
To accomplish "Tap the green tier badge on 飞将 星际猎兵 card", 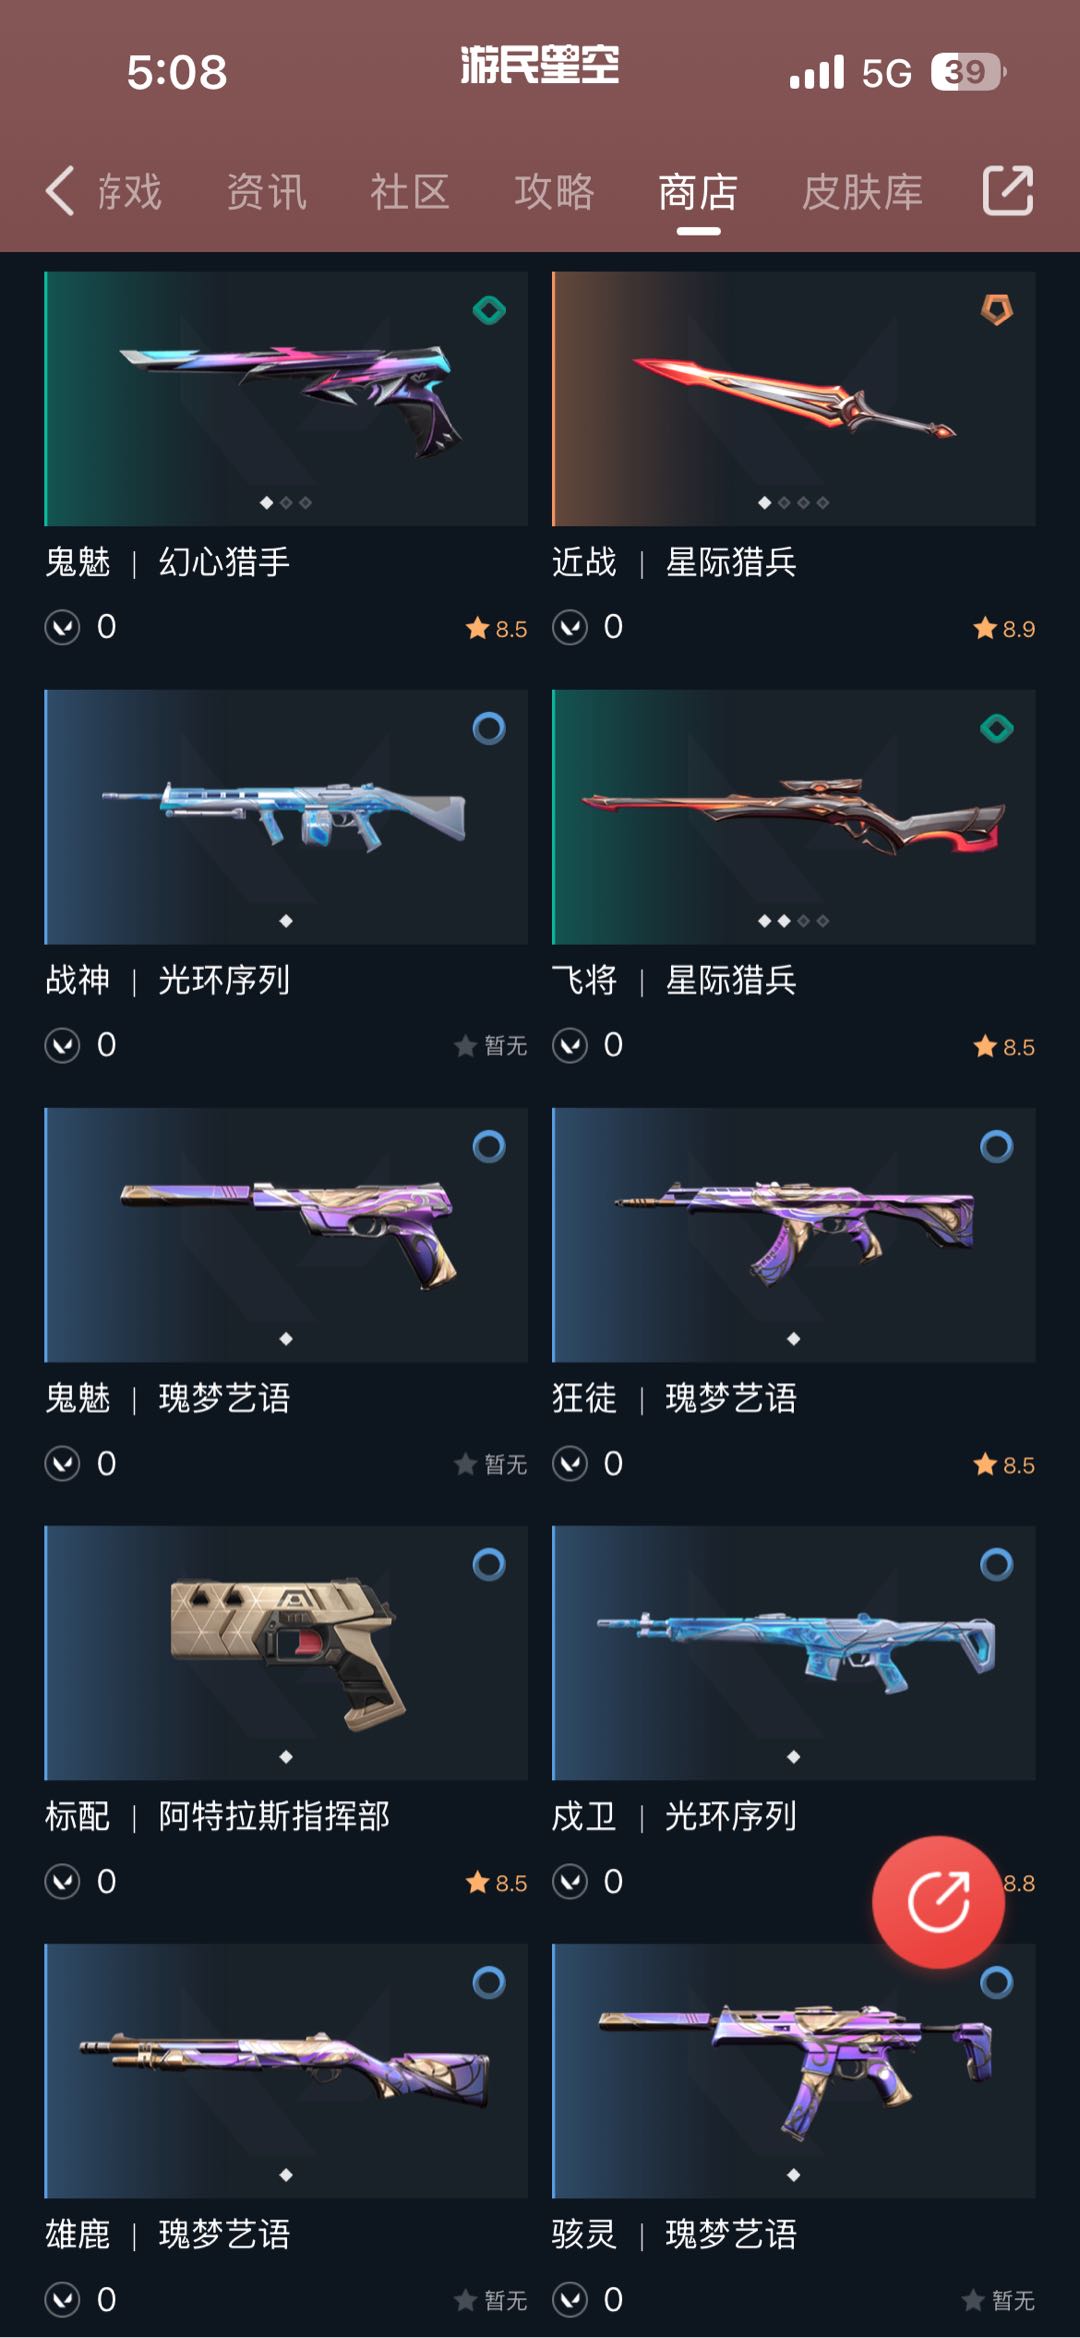I will click(996, 728).
